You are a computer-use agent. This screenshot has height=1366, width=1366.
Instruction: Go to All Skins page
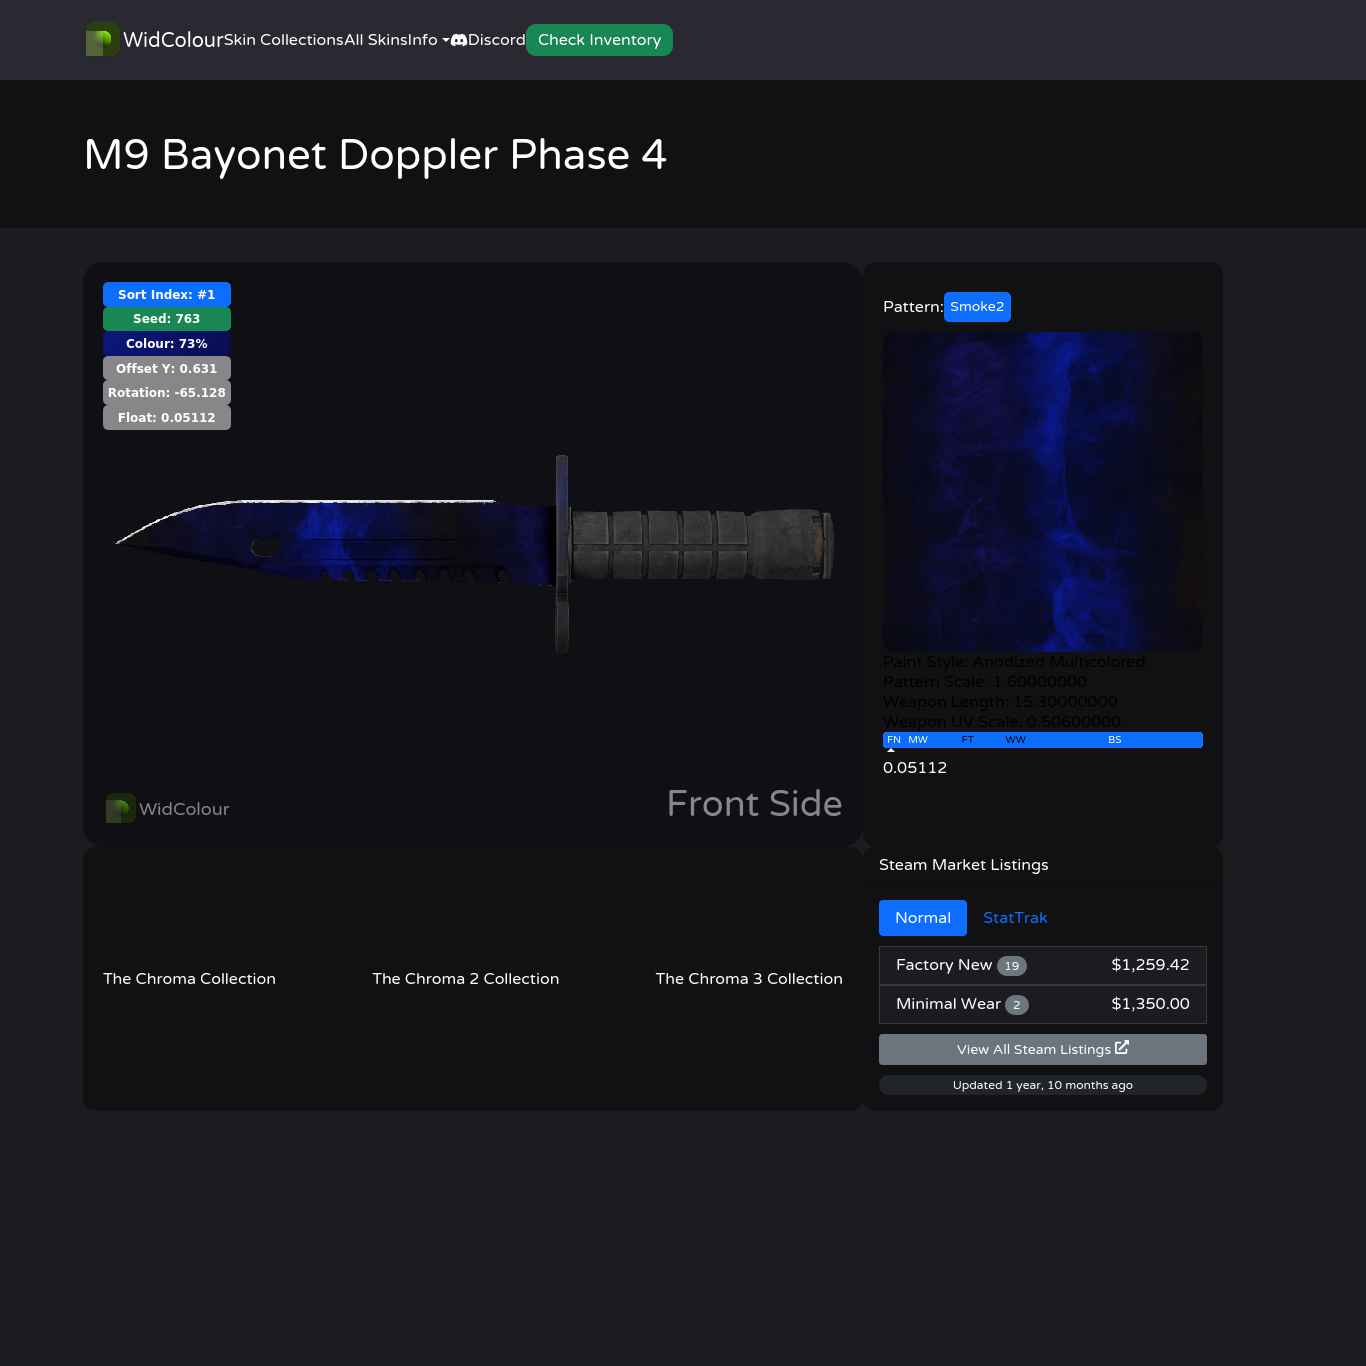coord(376,40)
